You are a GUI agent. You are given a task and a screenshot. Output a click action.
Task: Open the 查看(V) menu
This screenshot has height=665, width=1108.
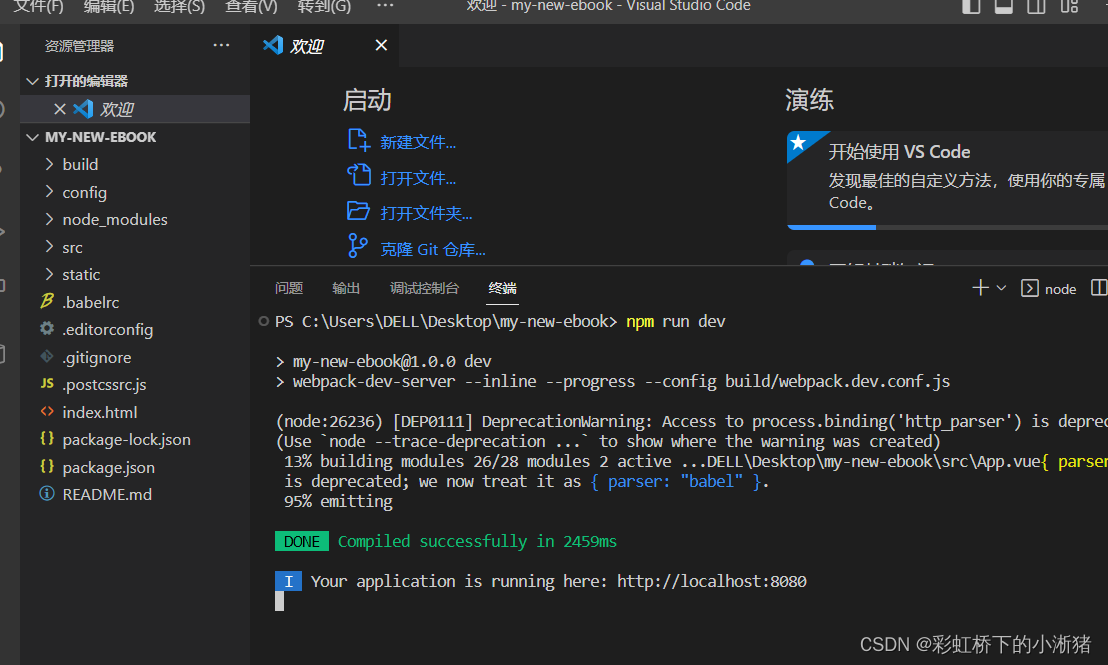point(251,6)
